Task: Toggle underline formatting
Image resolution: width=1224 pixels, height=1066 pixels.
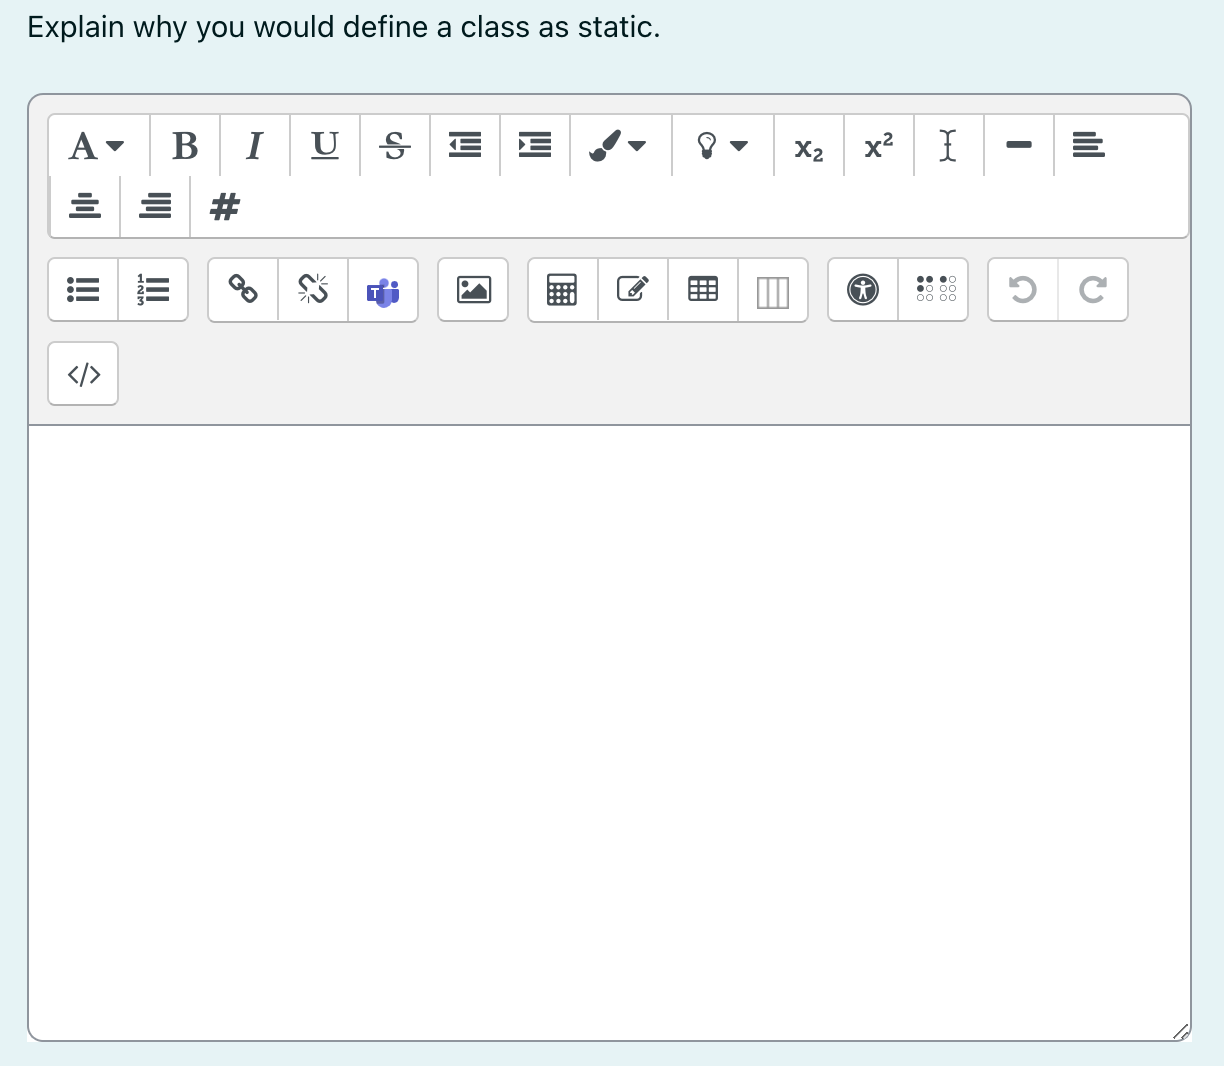Action: click(x=325, y=146)
